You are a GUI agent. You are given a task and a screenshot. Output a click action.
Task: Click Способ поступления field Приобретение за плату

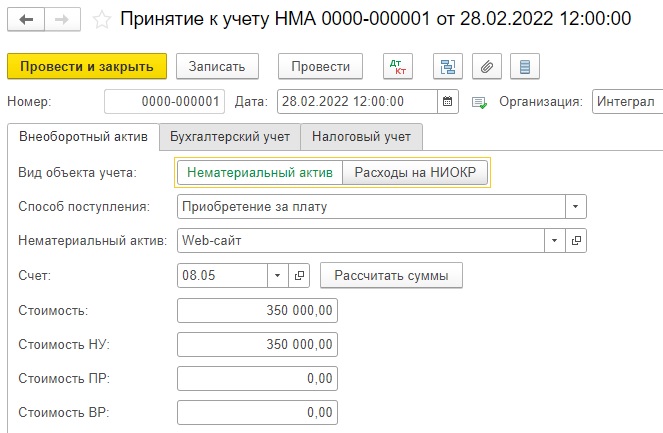pyautogui.click(x=371, y=206)
